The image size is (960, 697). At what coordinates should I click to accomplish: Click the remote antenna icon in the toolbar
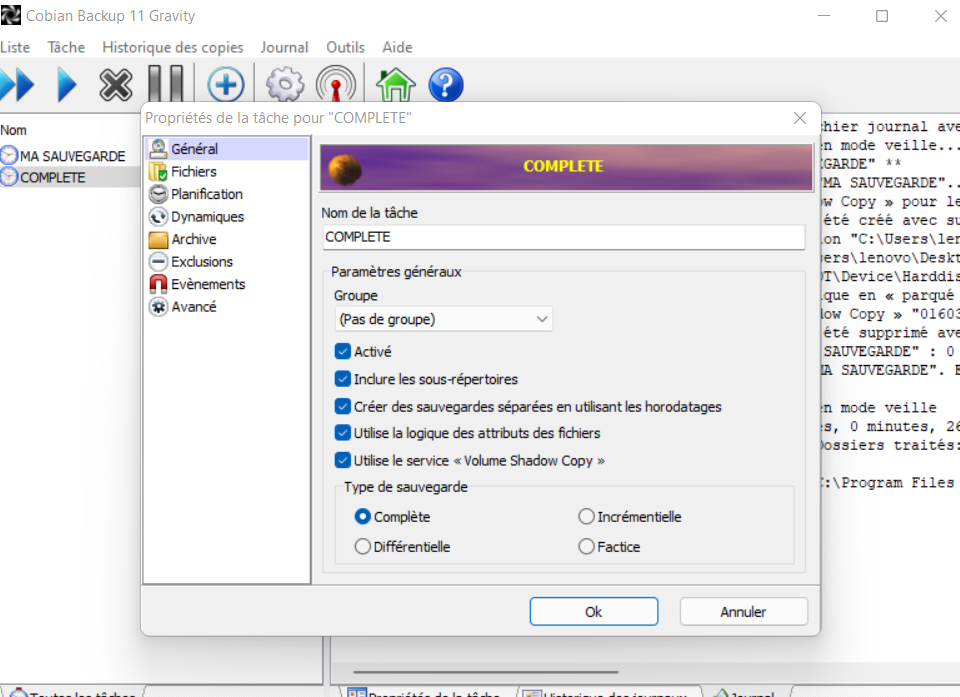(336, 84)
